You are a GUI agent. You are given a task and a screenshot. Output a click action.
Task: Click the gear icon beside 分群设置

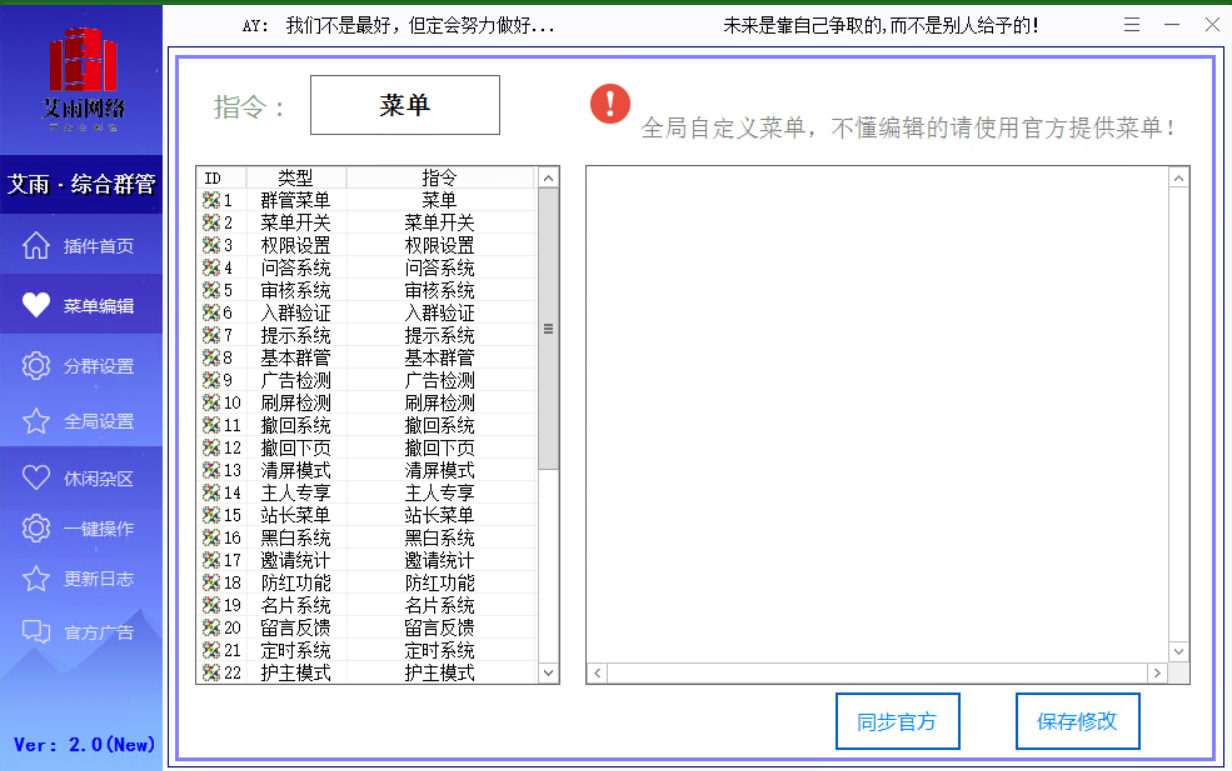coord(36,366)
